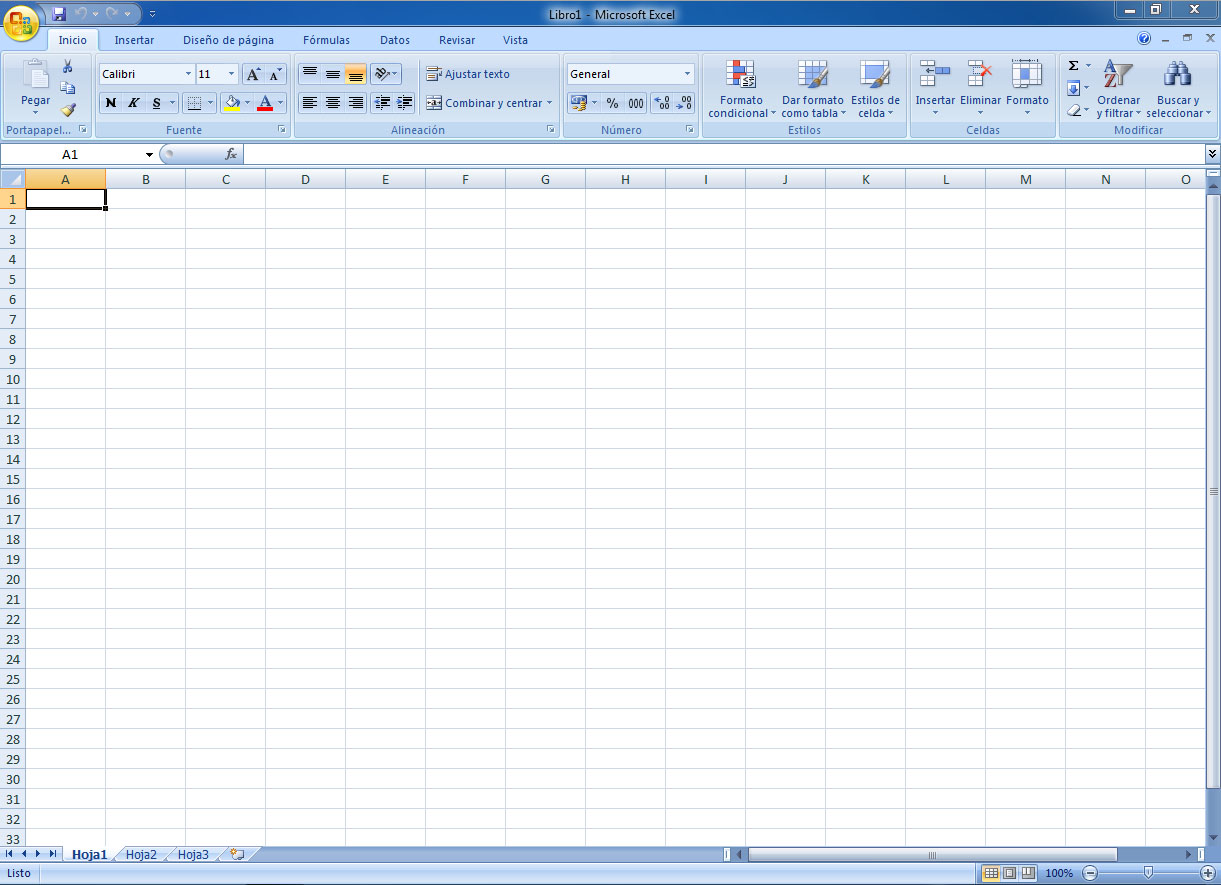Click the Cut scissors icon
The width and height of the screenshot is (1221, 885).
tap(68, 66)
